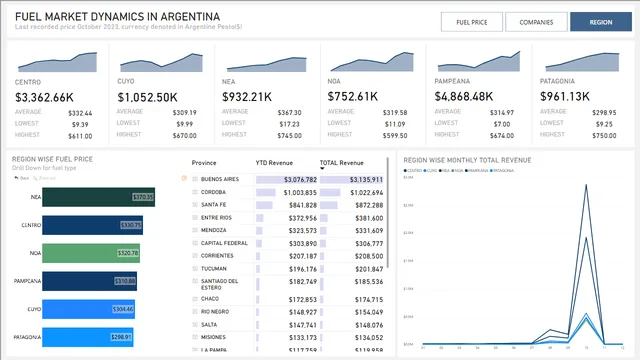
Task: Click the PATAGONIA sparkline area chart
Action: tap(582, 62)
